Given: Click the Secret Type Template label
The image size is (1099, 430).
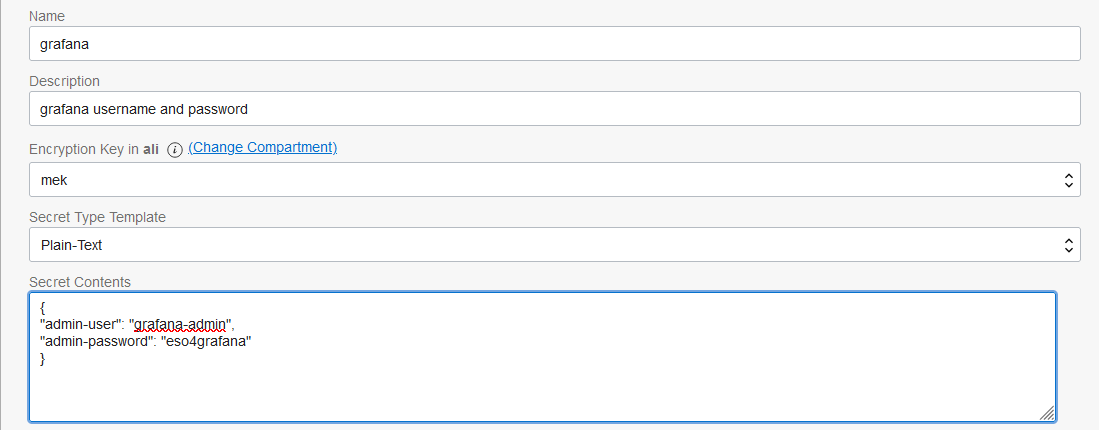Looking at the screenshot, I should (x=97, y=217).
